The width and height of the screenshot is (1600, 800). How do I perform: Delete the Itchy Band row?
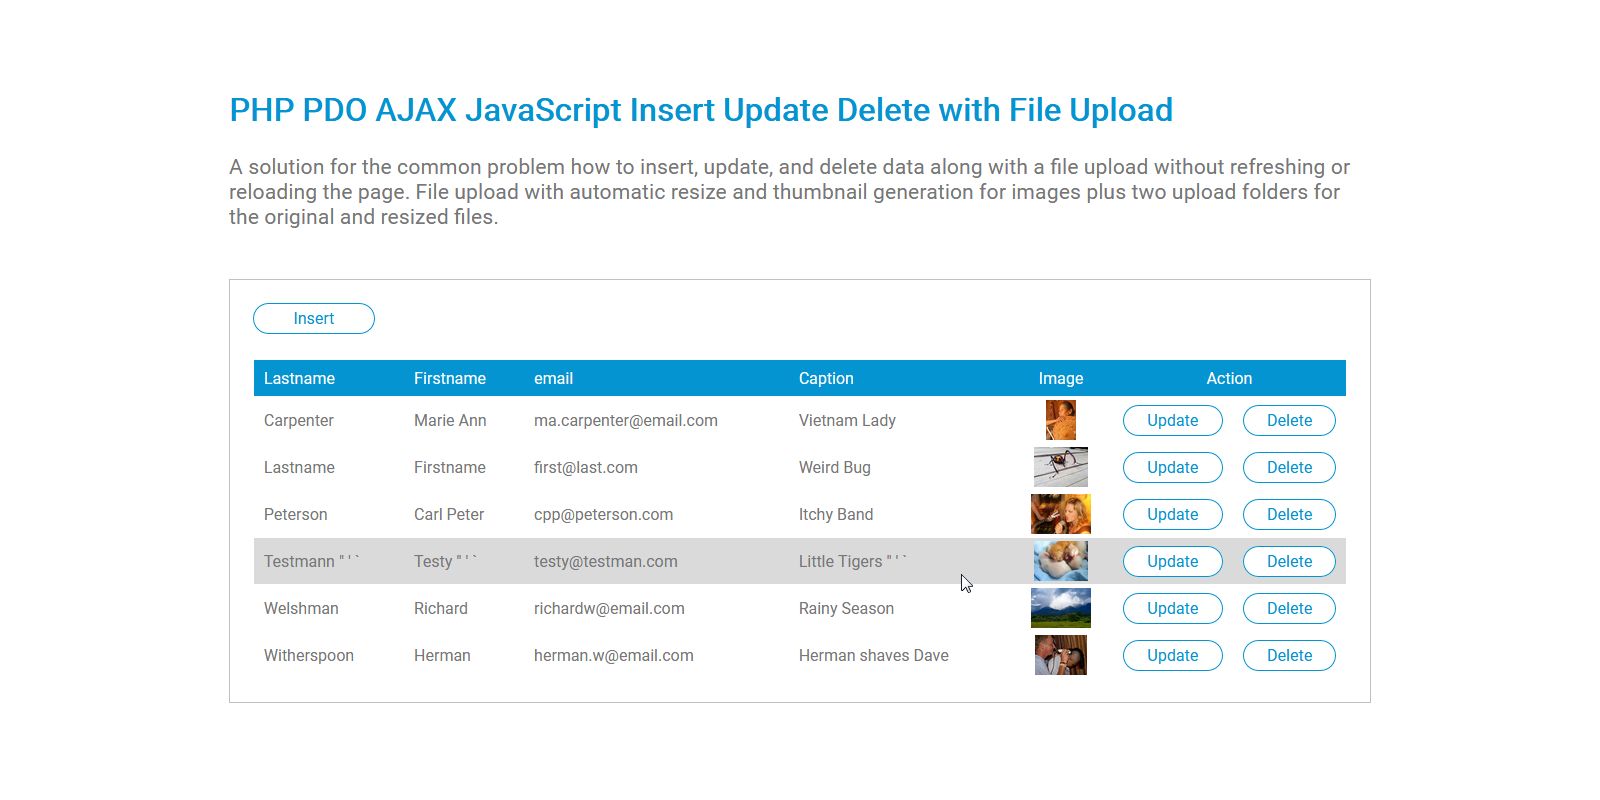1289,515
